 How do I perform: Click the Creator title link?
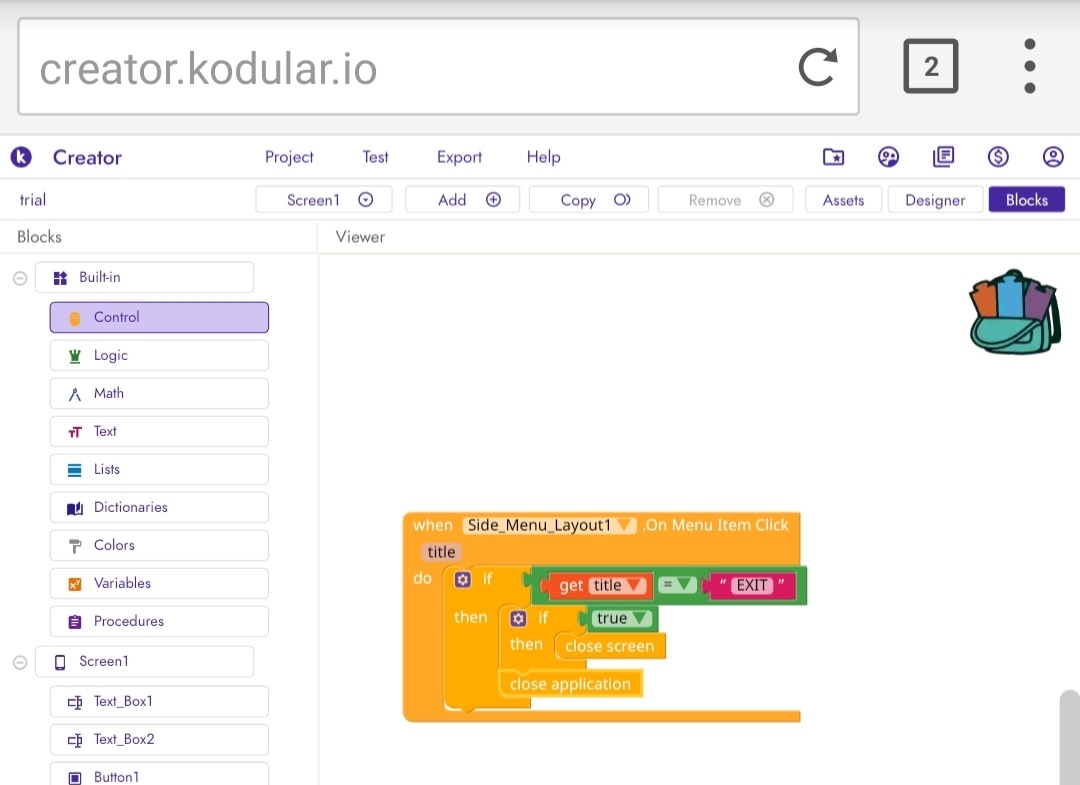(x=87, y=157)
